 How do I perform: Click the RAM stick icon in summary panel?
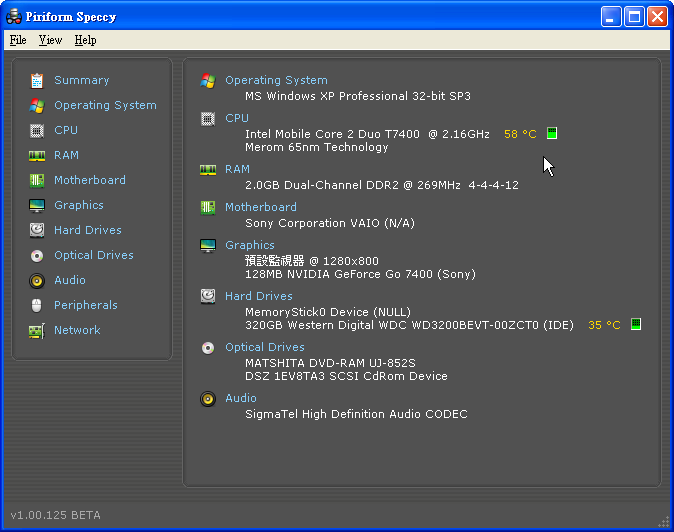point(208,170)
